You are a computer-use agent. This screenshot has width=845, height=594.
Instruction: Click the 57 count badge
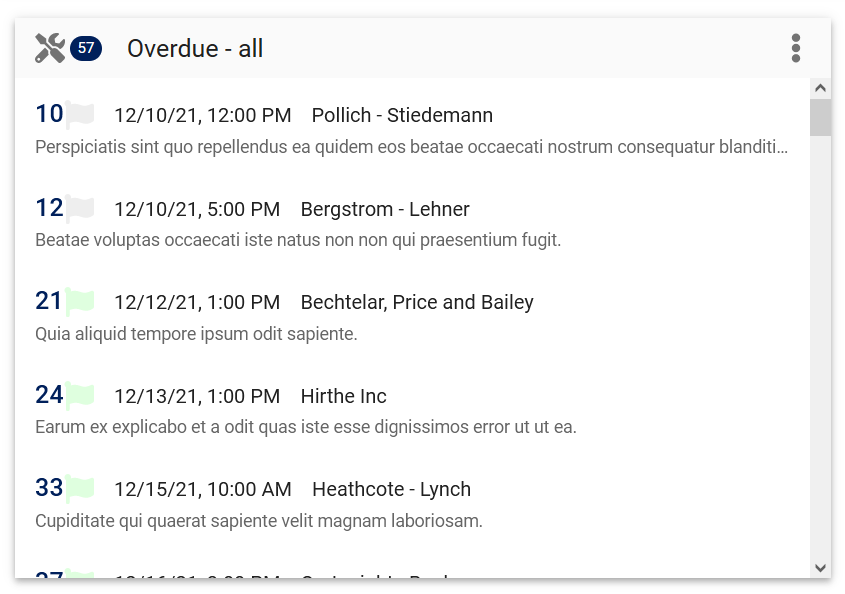(x=86, y=48)
